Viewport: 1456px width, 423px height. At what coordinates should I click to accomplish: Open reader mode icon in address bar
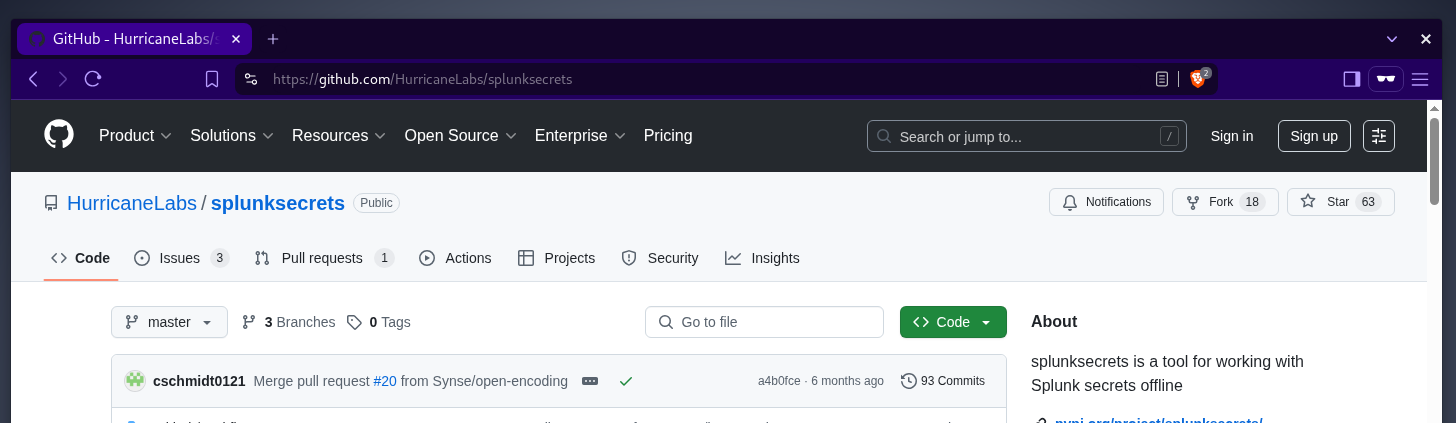pos(1162,79)
